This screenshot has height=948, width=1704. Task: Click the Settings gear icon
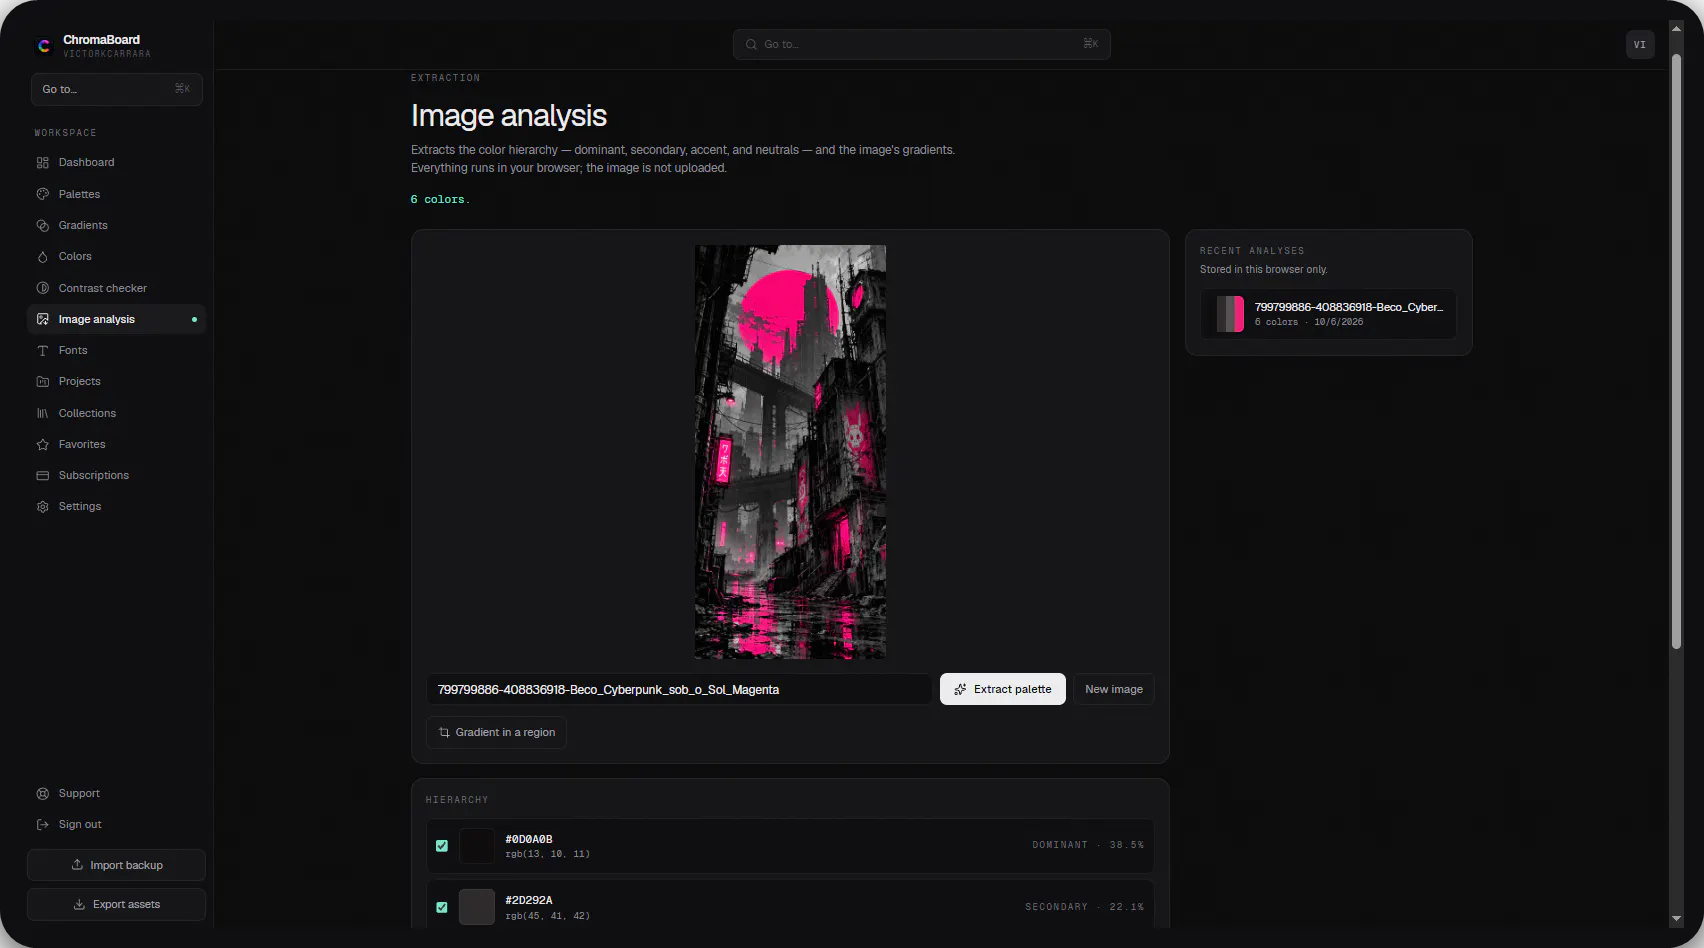[x=42, y=507]
